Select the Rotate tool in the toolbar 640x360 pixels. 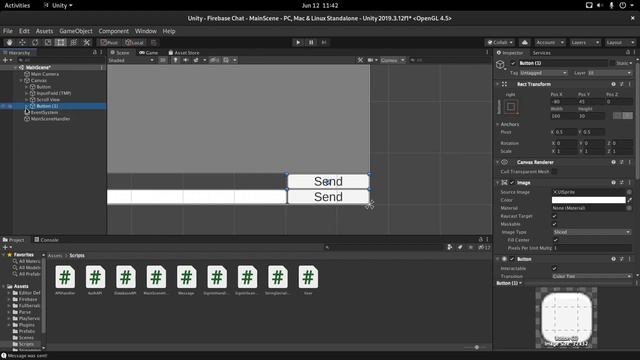(x=35, y=42)
